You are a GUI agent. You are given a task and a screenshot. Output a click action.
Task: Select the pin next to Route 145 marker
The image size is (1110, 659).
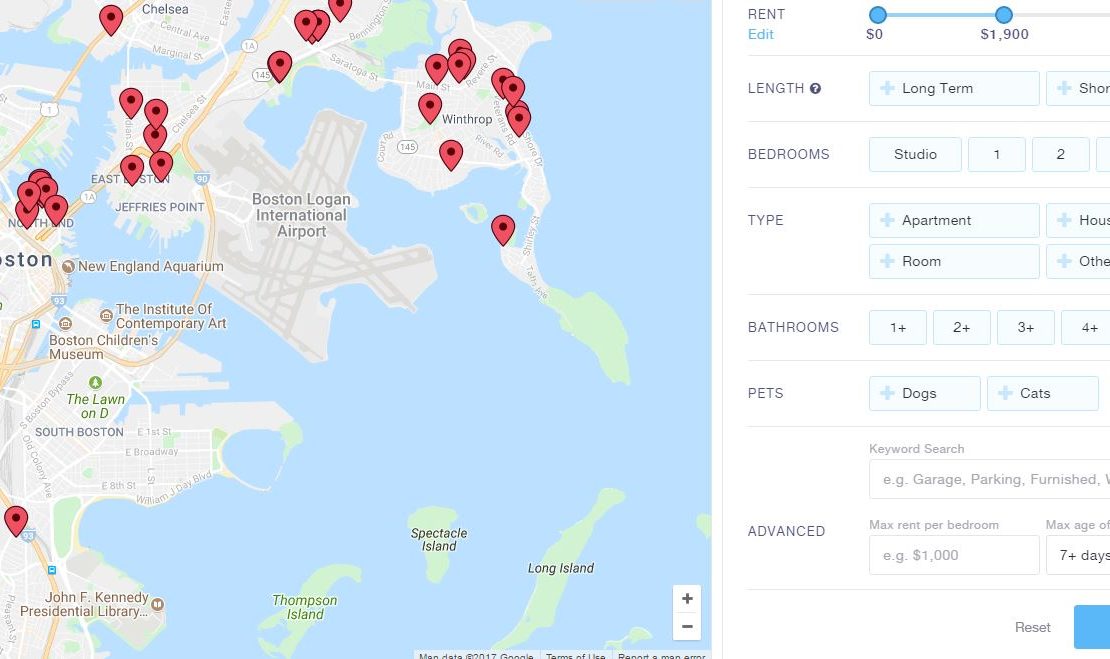[x=280, y=67]
